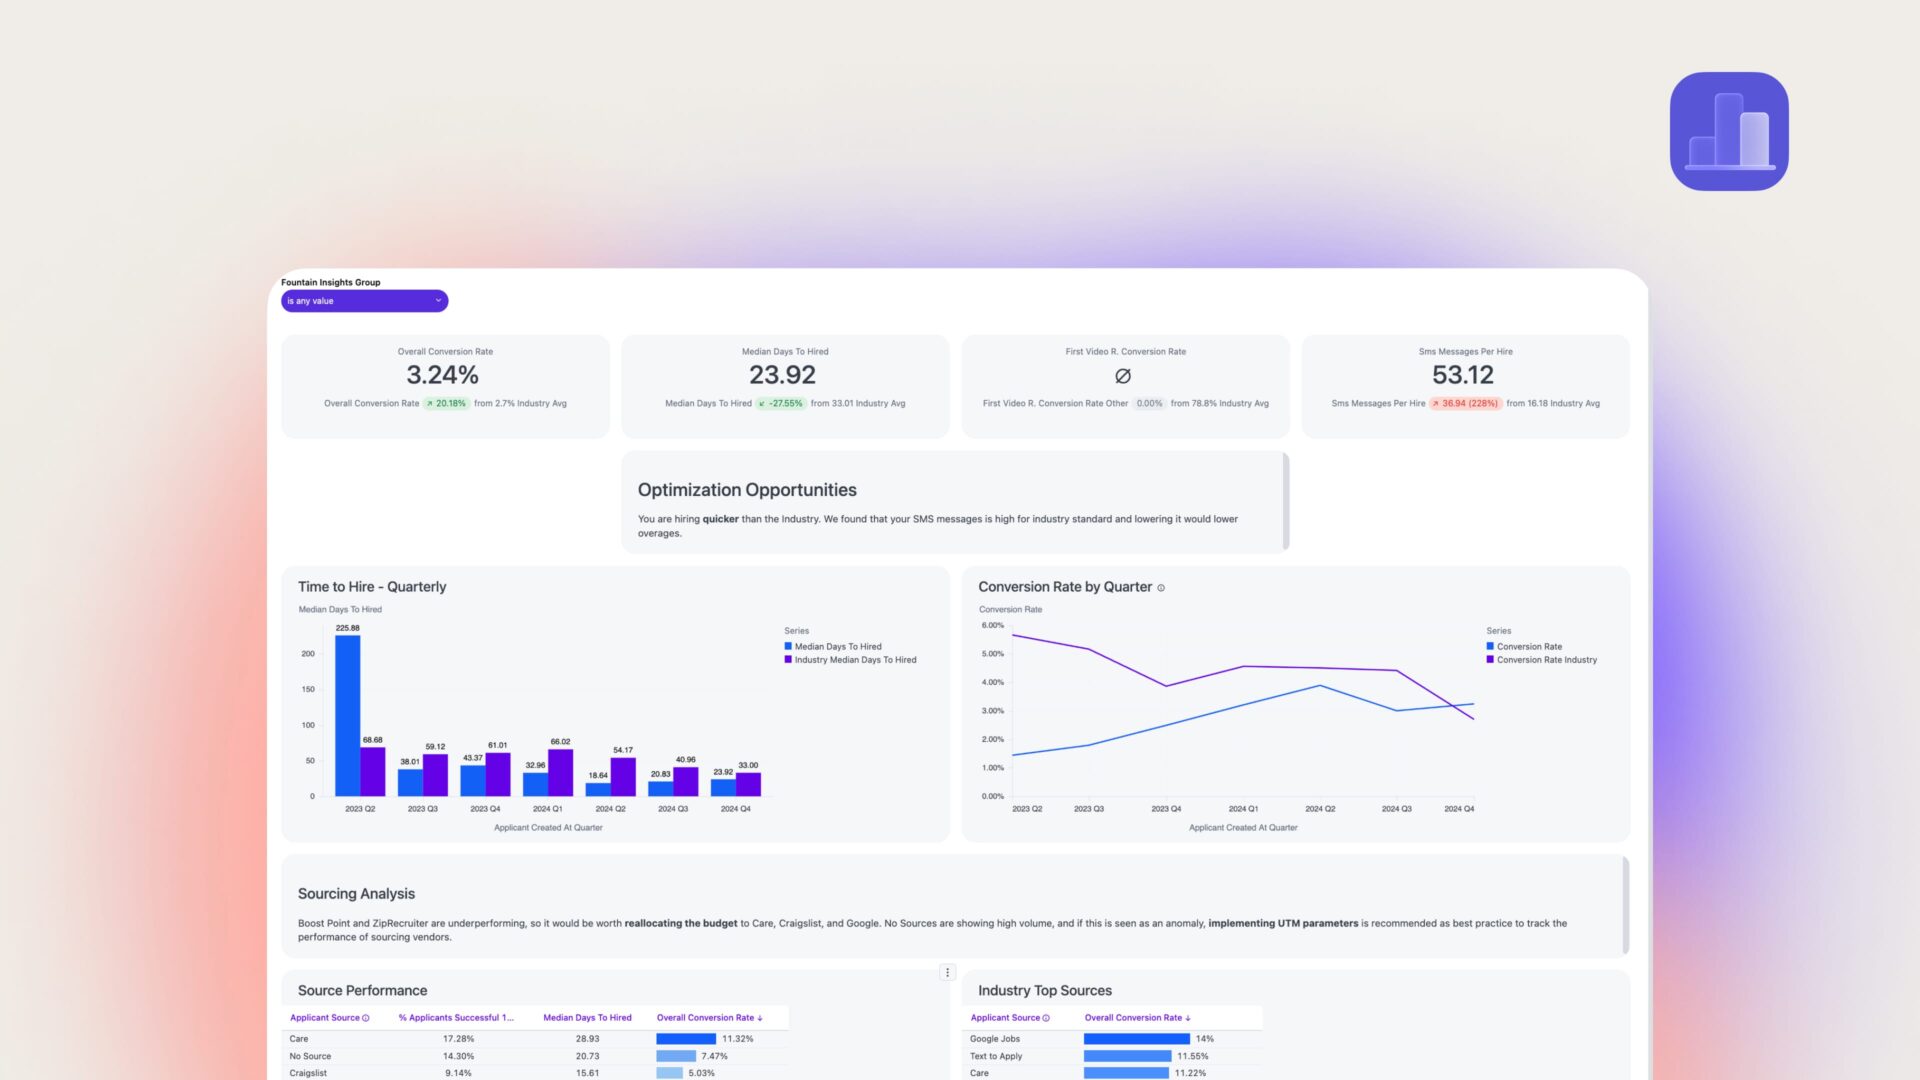This screenshot has width=1920, height=1080.
Task: Click info icon next to Conversion Rate by Quarter
Action: tap(1161, 588)
